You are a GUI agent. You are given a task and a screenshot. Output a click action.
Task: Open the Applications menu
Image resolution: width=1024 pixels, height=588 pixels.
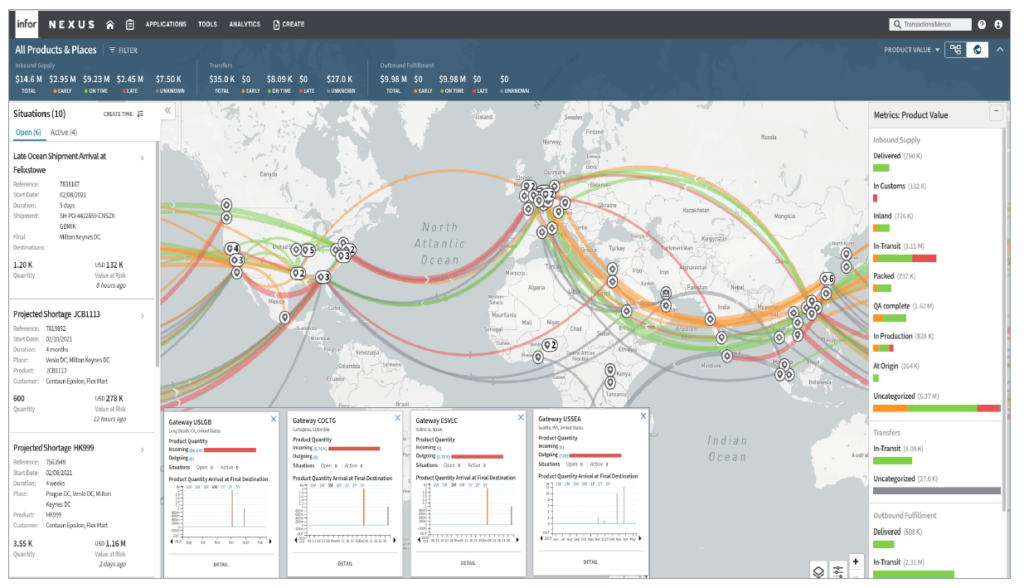[165, 24]
